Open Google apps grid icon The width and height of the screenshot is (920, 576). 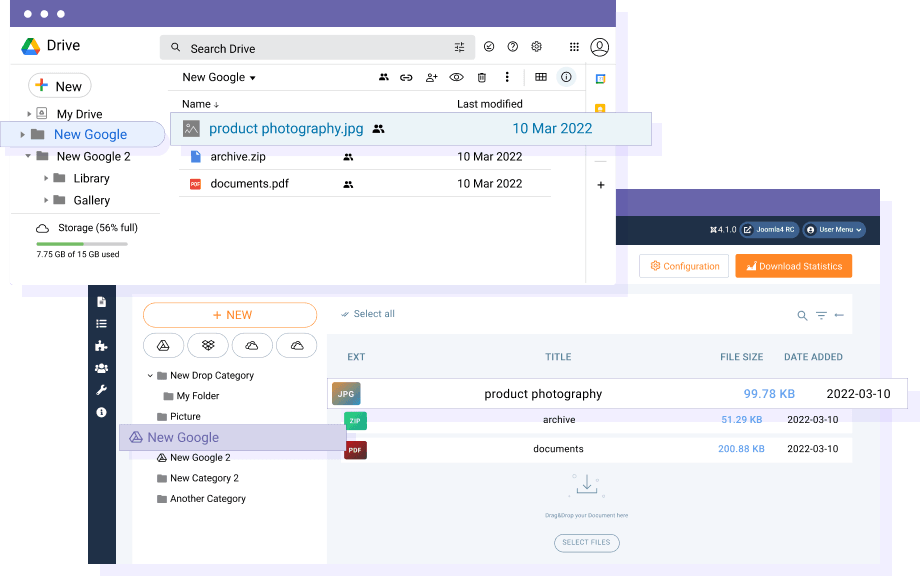click(x=574, y=47)
